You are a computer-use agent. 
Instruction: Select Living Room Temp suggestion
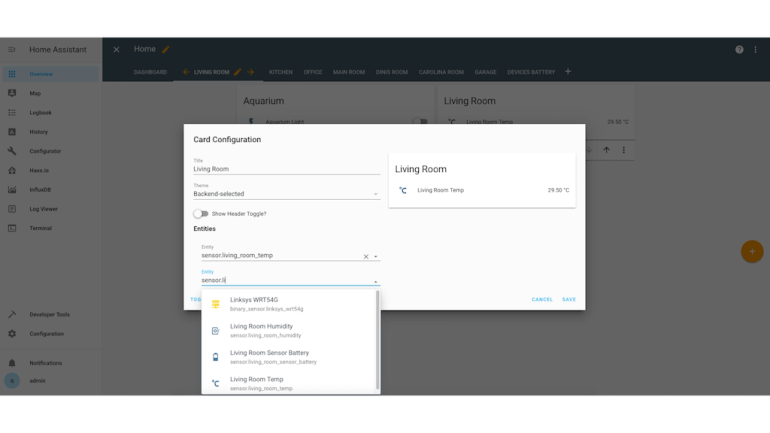pos(289,383)
